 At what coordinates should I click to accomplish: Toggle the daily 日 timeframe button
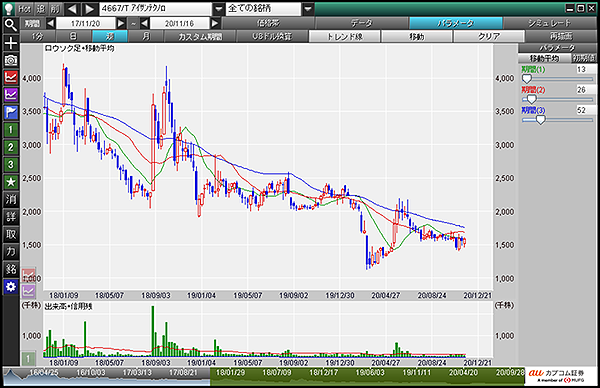(x=73, y=36)
